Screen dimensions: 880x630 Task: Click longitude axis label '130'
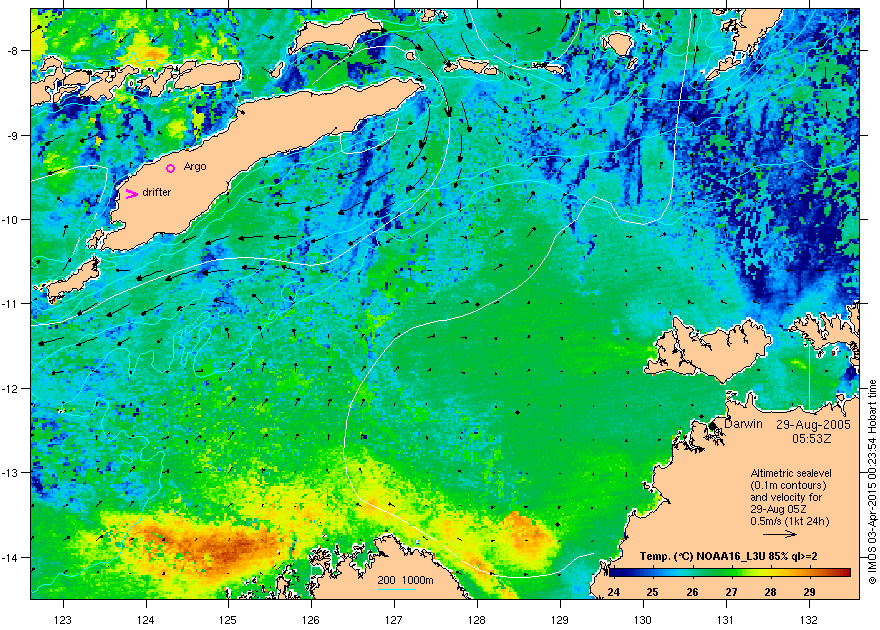[643, 620]
